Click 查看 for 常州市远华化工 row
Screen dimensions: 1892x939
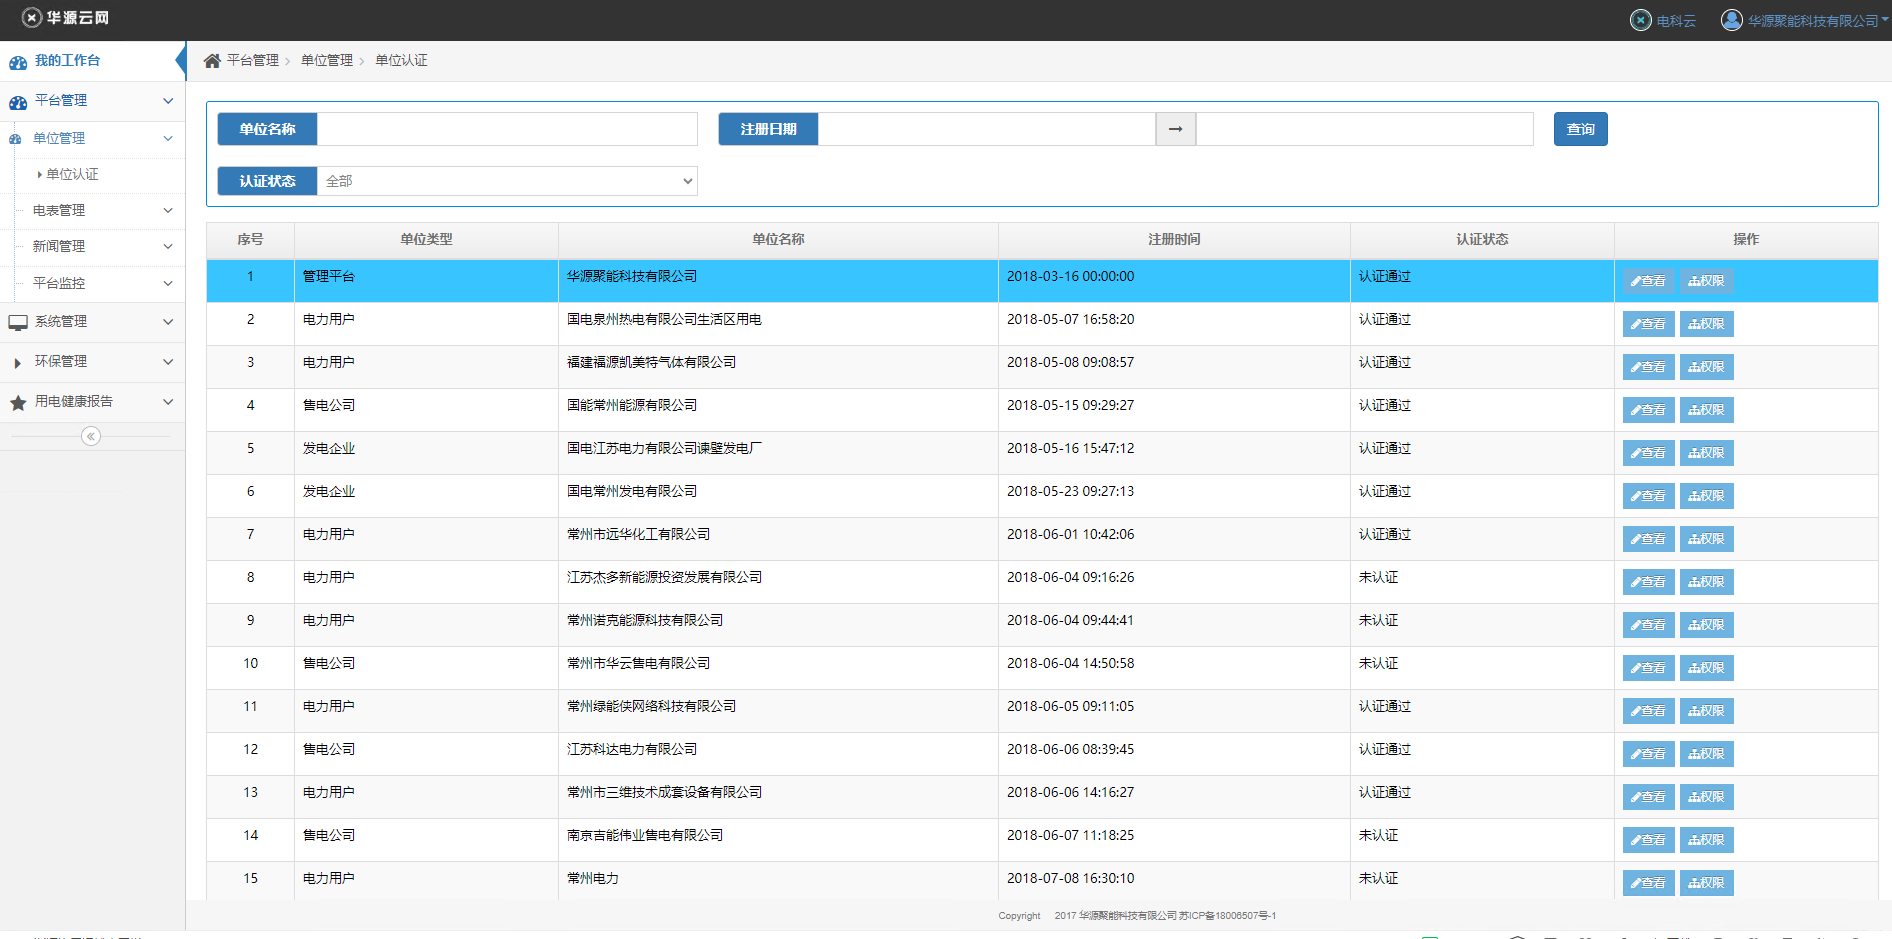click(1648, 539)
